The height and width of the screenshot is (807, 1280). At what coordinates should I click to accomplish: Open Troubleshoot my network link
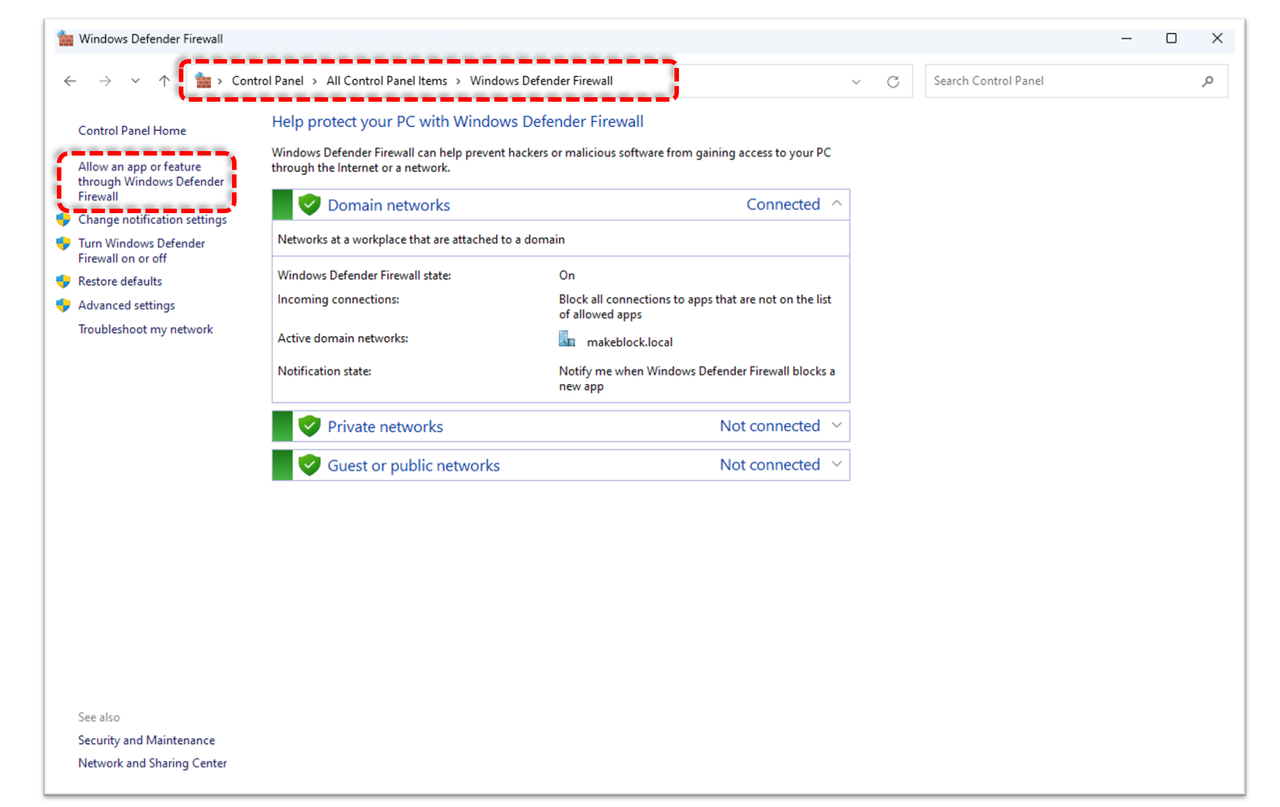(x=145, y=330)
